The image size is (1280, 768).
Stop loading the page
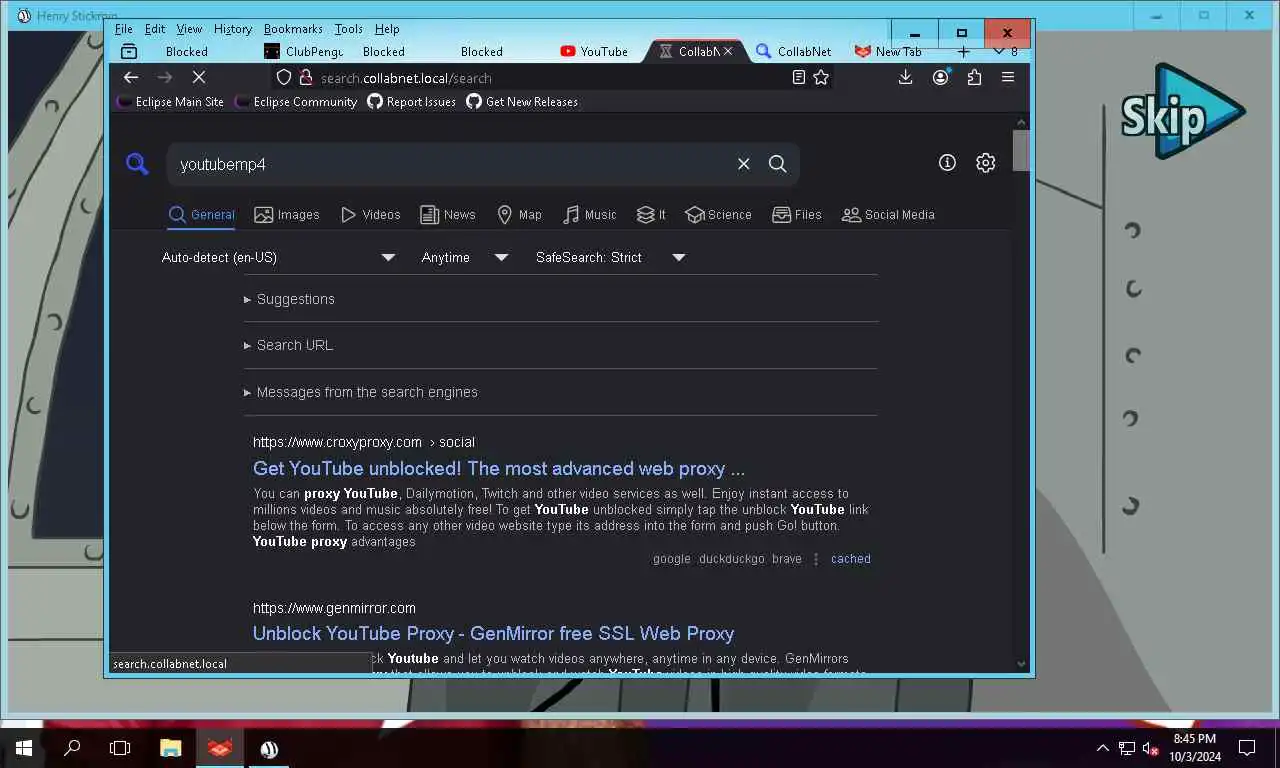[198, 77]
